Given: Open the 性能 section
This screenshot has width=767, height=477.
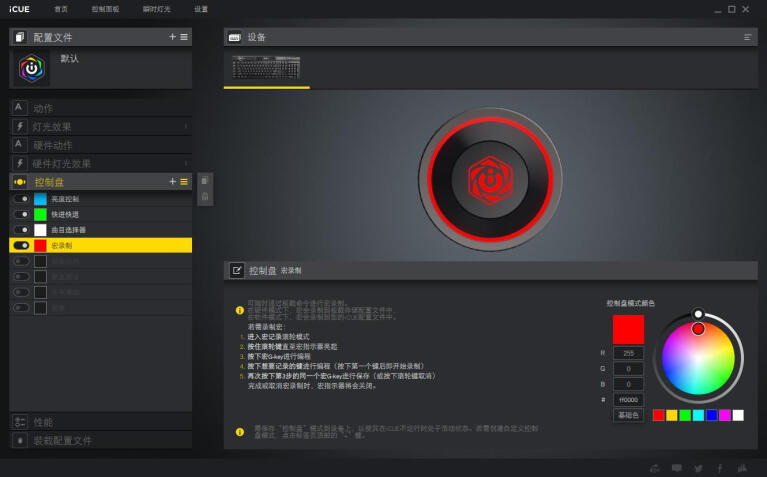Looking at the screenshot, I should click(x=100, y=422).
